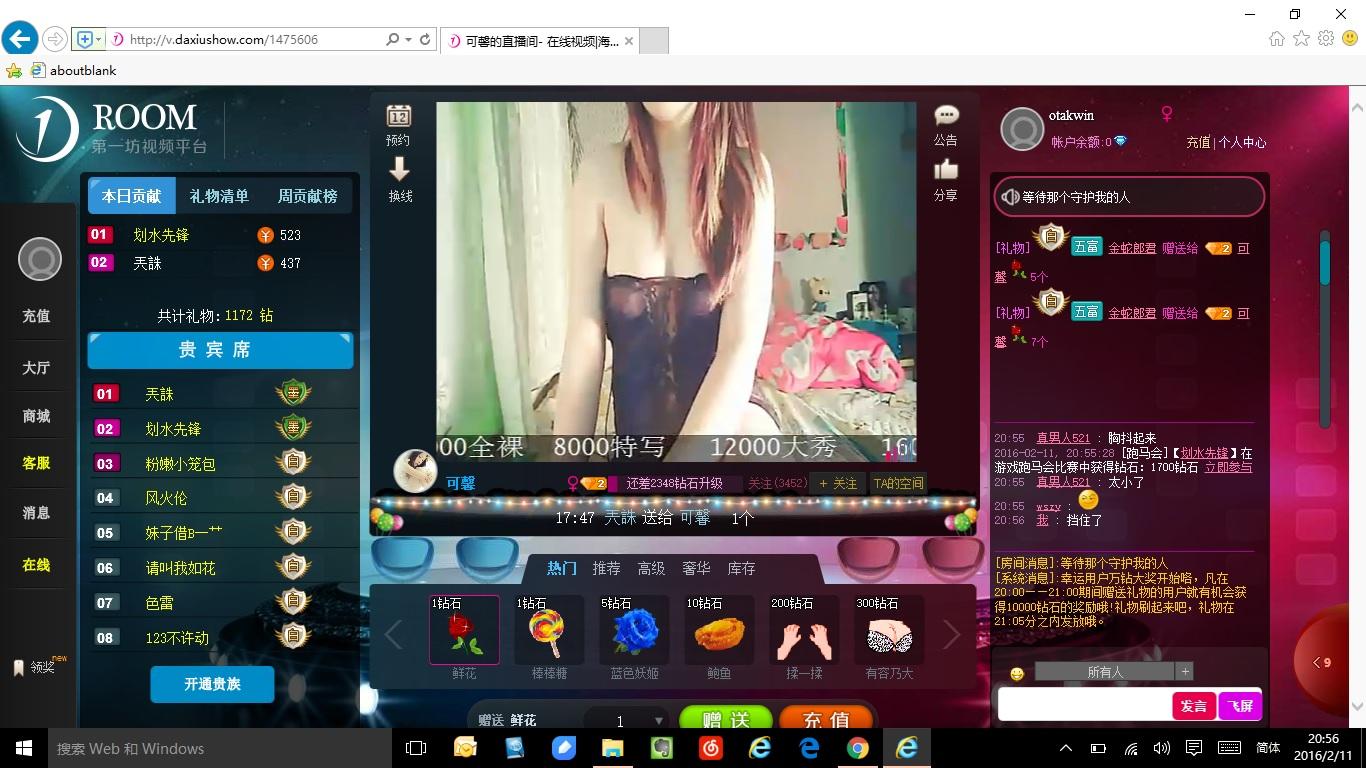This screenshot has height=768, width=1366.
Task: Click the 预约 calendar icon
Action: point(399,115)
